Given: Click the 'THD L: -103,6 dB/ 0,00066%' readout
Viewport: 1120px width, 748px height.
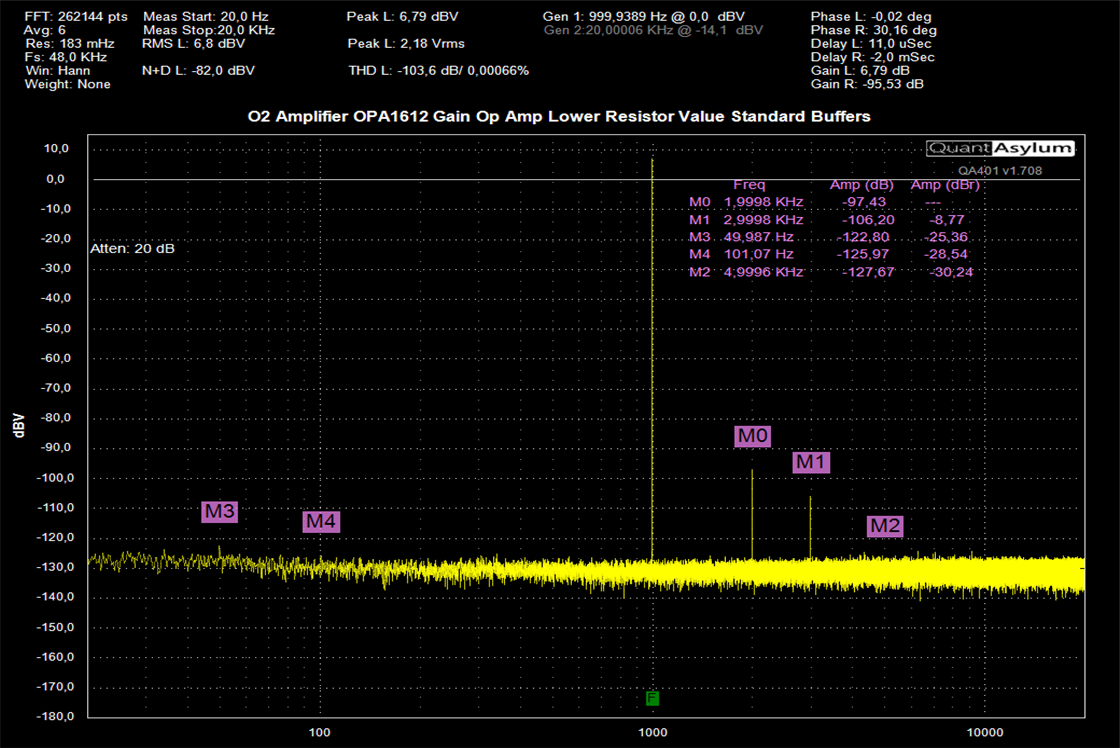Looking at the screenshot, I should 439,71.
